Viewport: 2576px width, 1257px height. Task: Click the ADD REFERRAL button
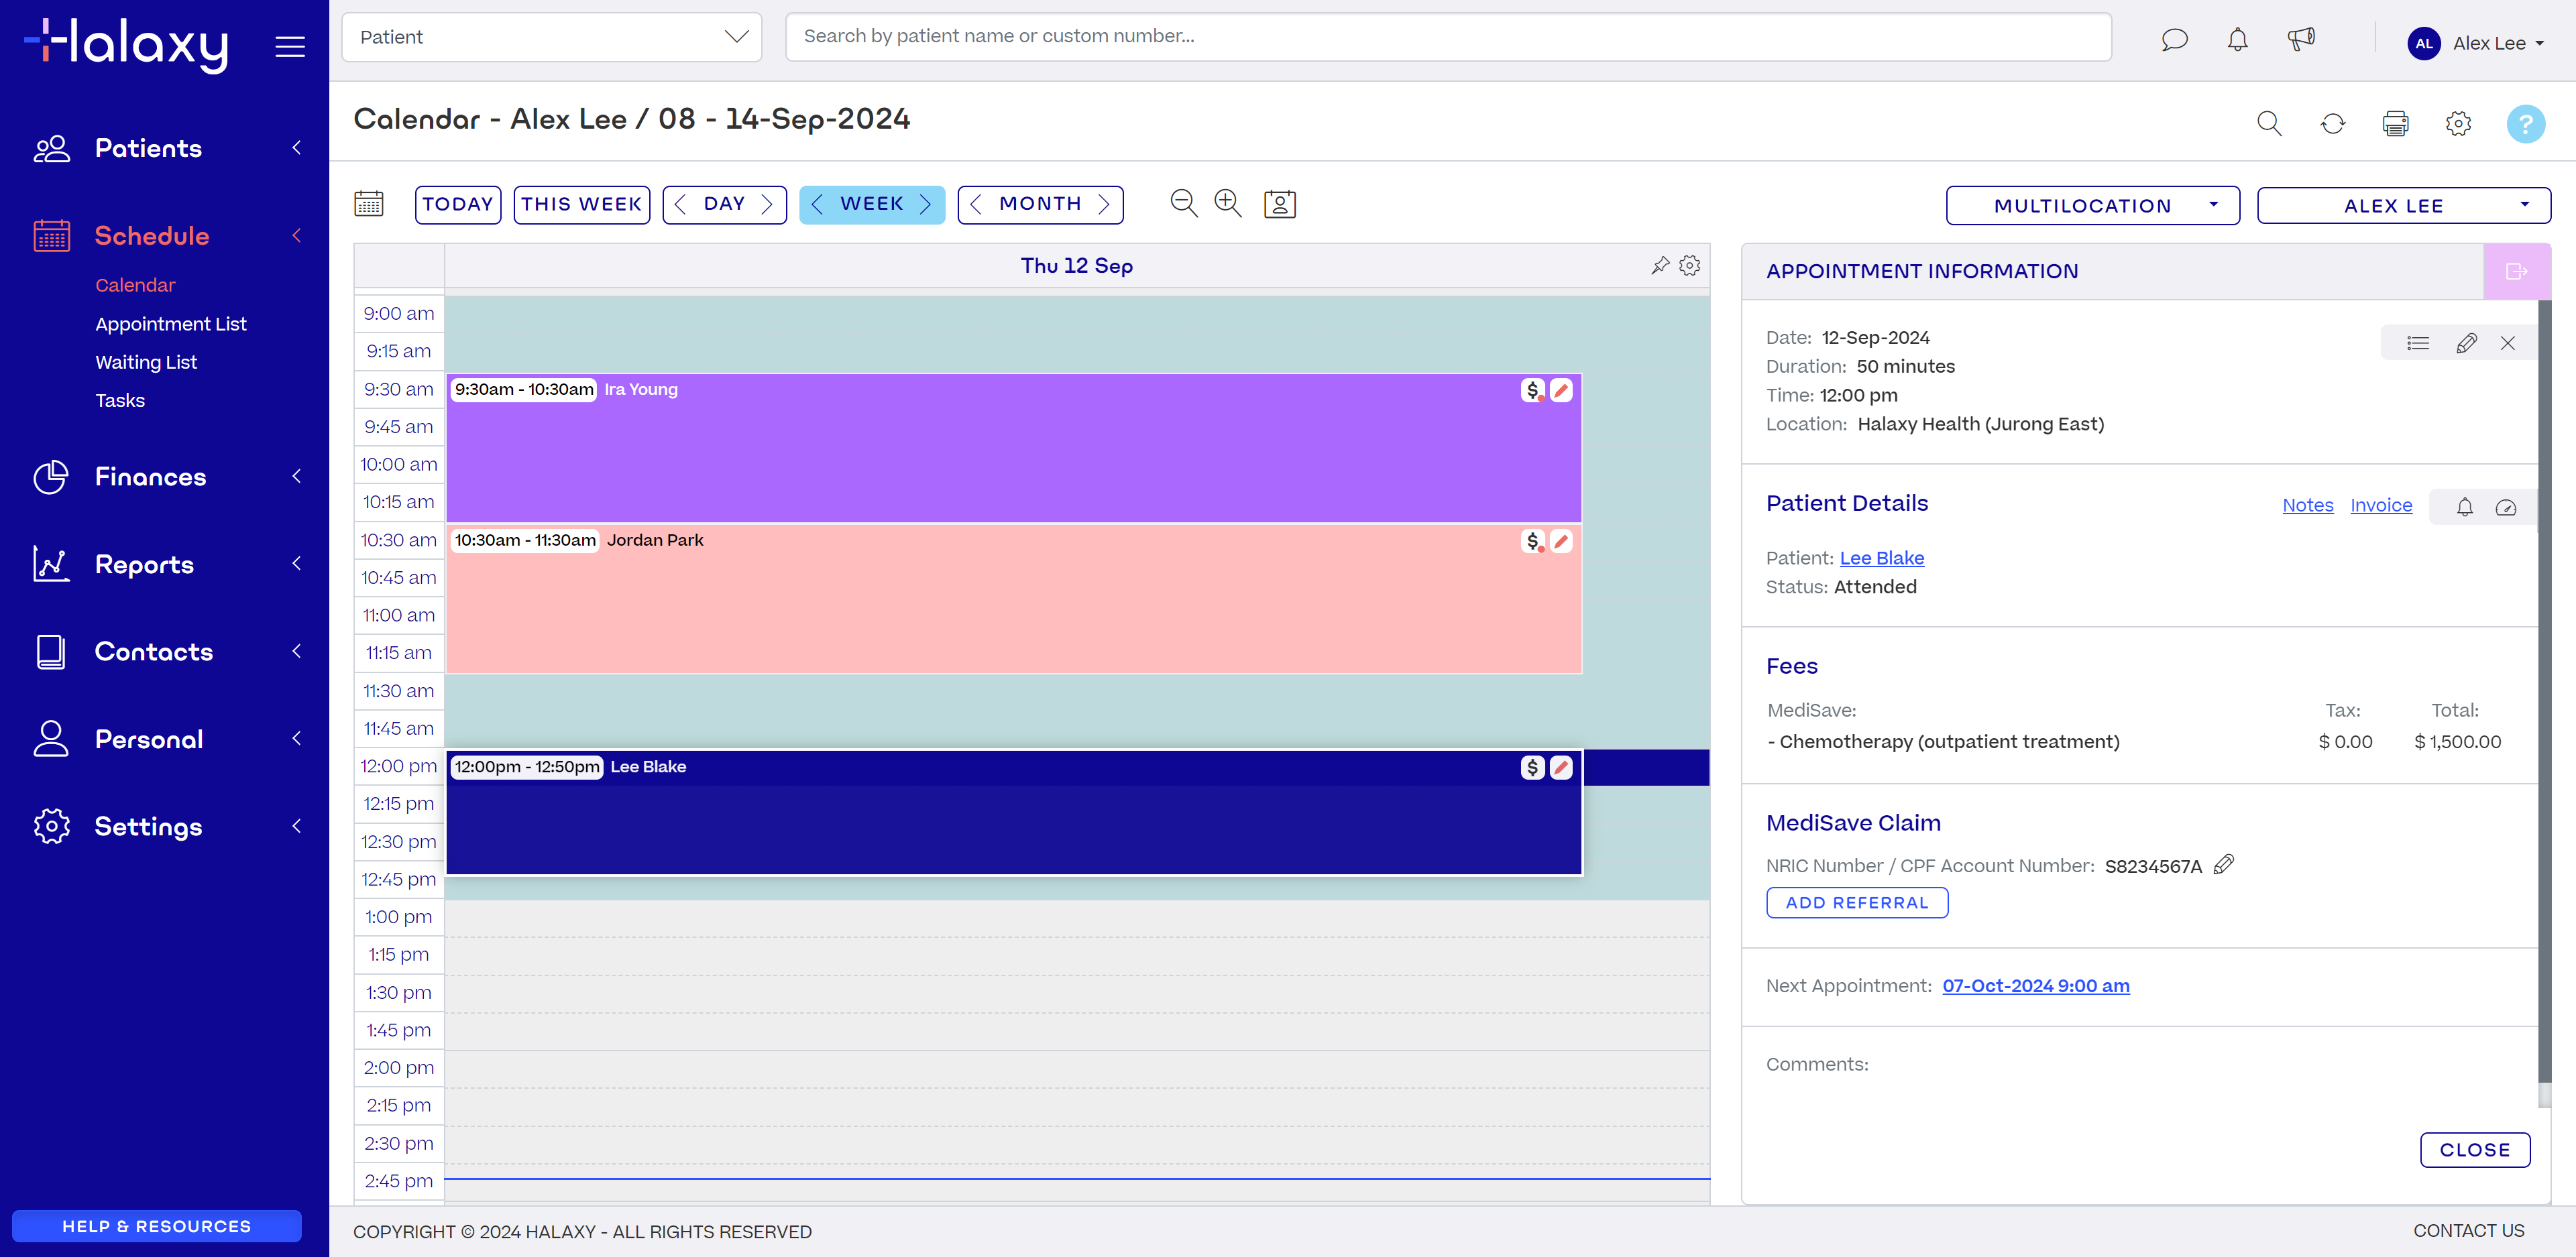coord(1856,902)
